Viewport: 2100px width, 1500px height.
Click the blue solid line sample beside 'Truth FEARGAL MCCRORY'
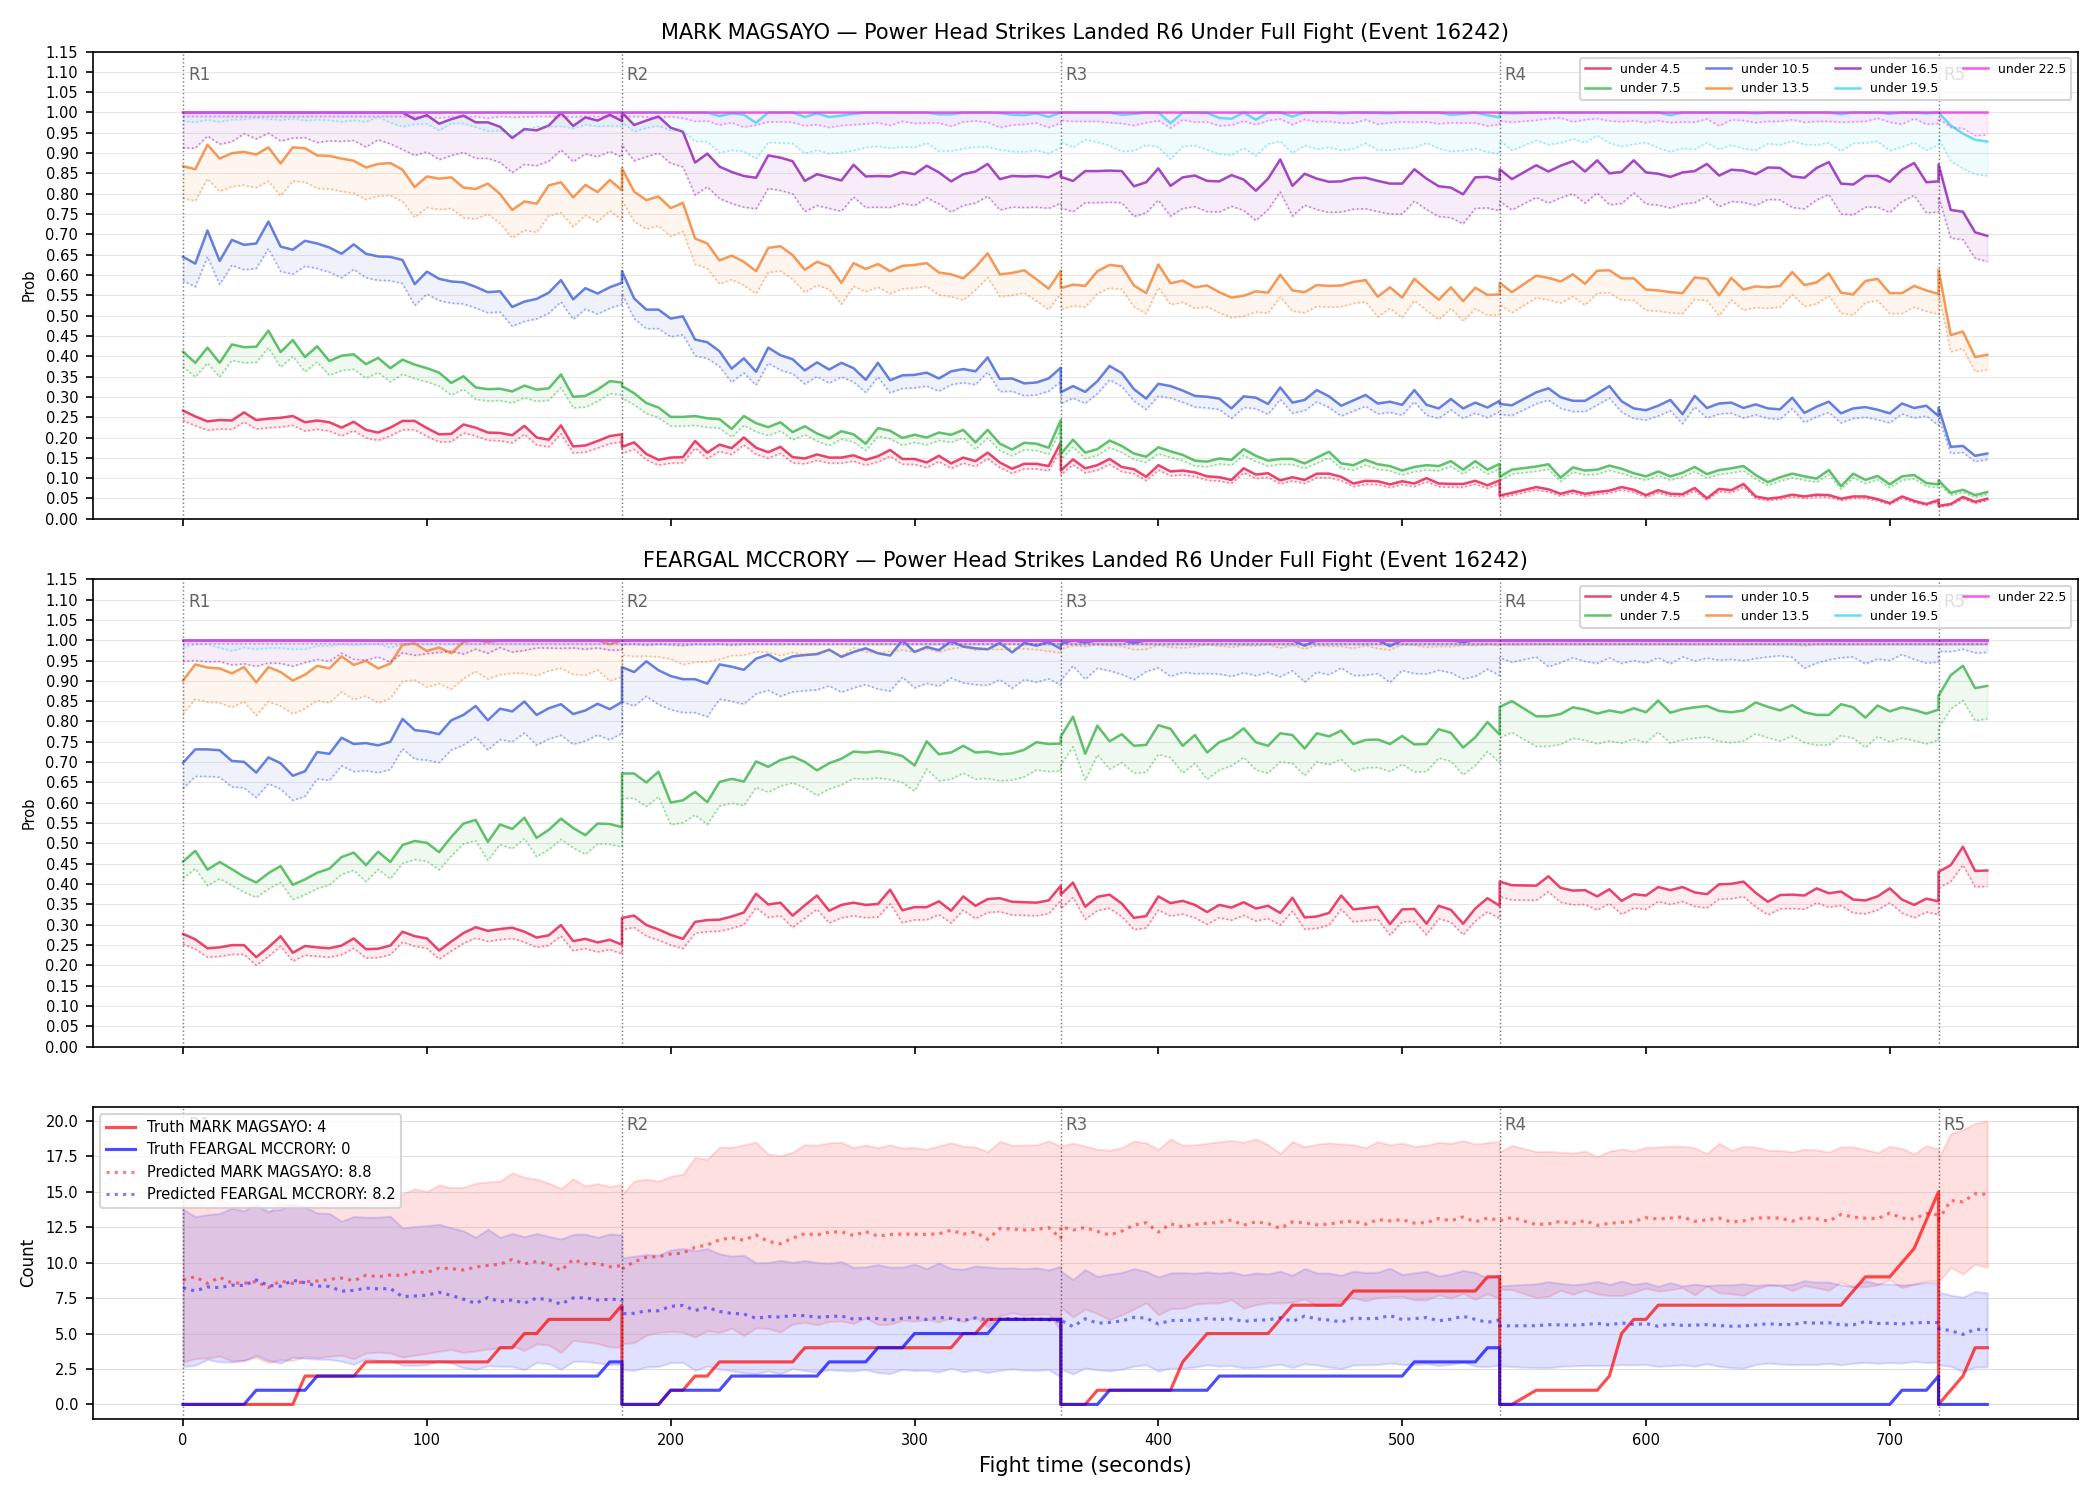tap(121, 1149)
